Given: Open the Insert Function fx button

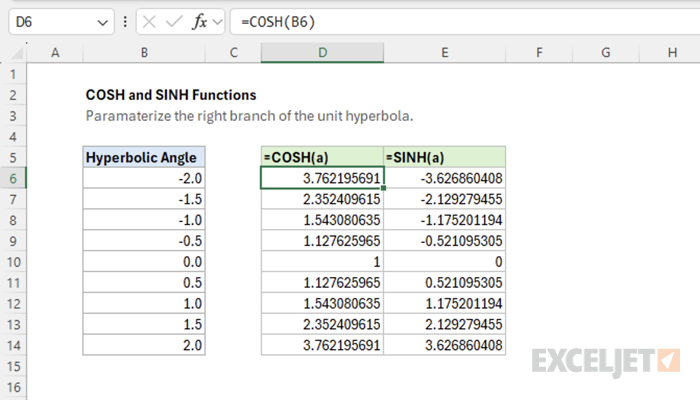Looking at the screenshot, I should click(199, 21).
